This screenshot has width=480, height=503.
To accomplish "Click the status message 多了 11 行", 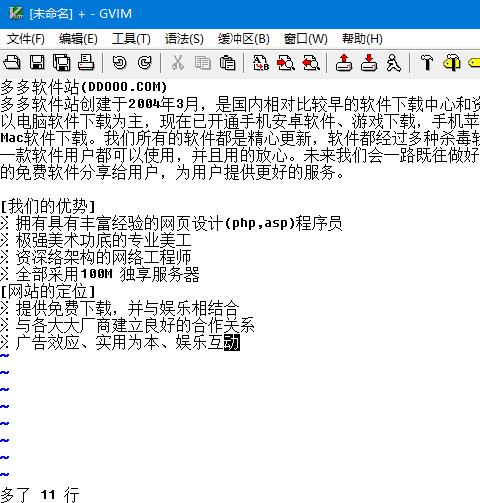I will 40,495.
